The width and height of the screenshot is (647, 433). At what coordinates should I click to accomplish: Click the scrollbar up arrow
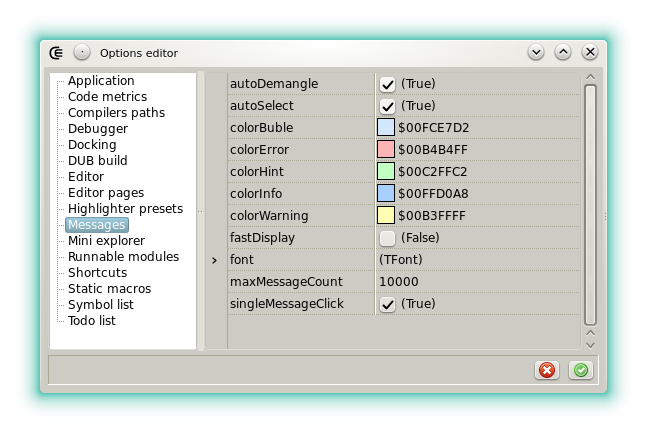pos(590,78)
